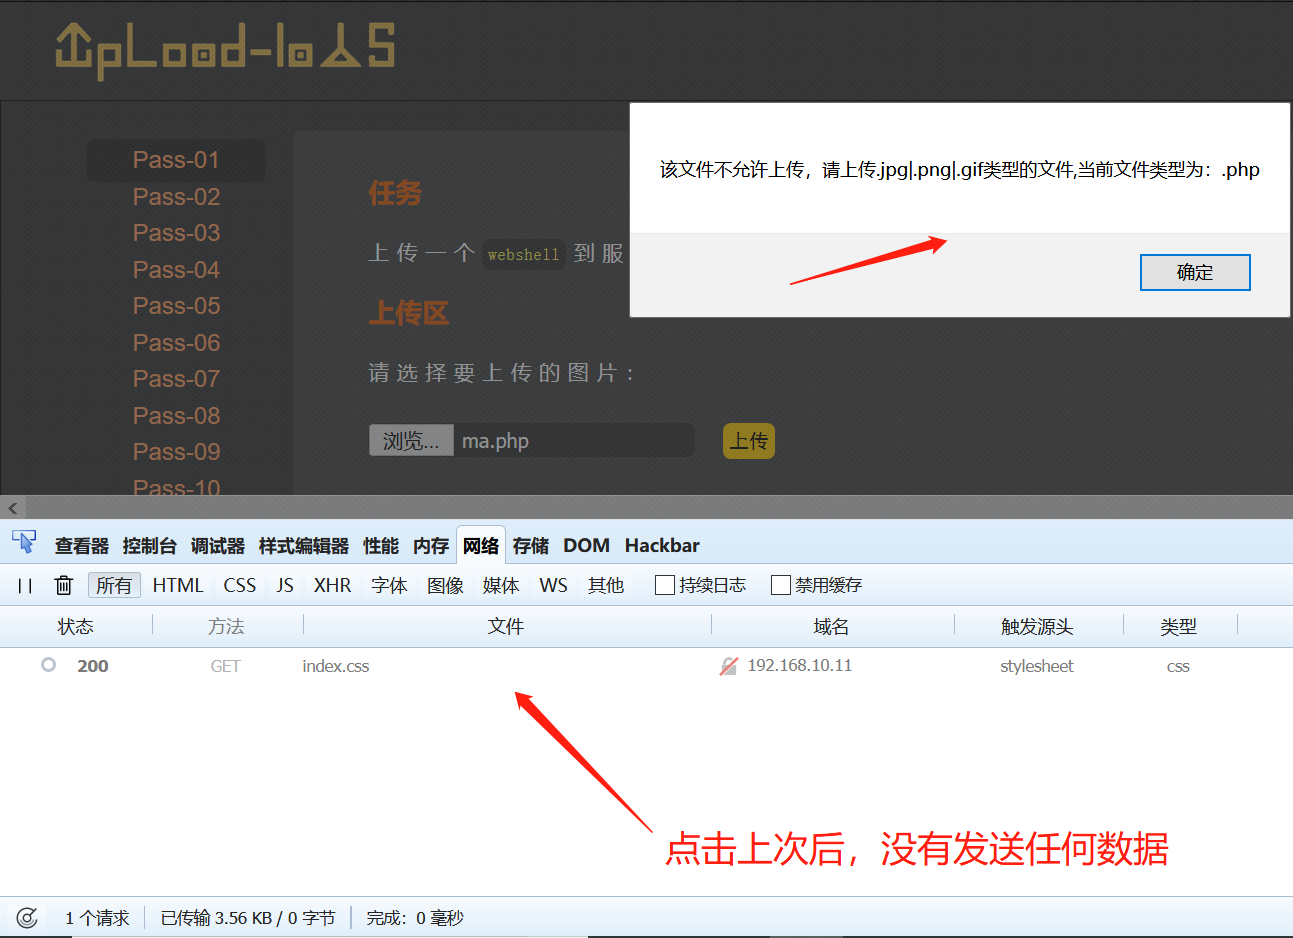
Task: Click the GET method cell
Action: click(x=225, y=666)
